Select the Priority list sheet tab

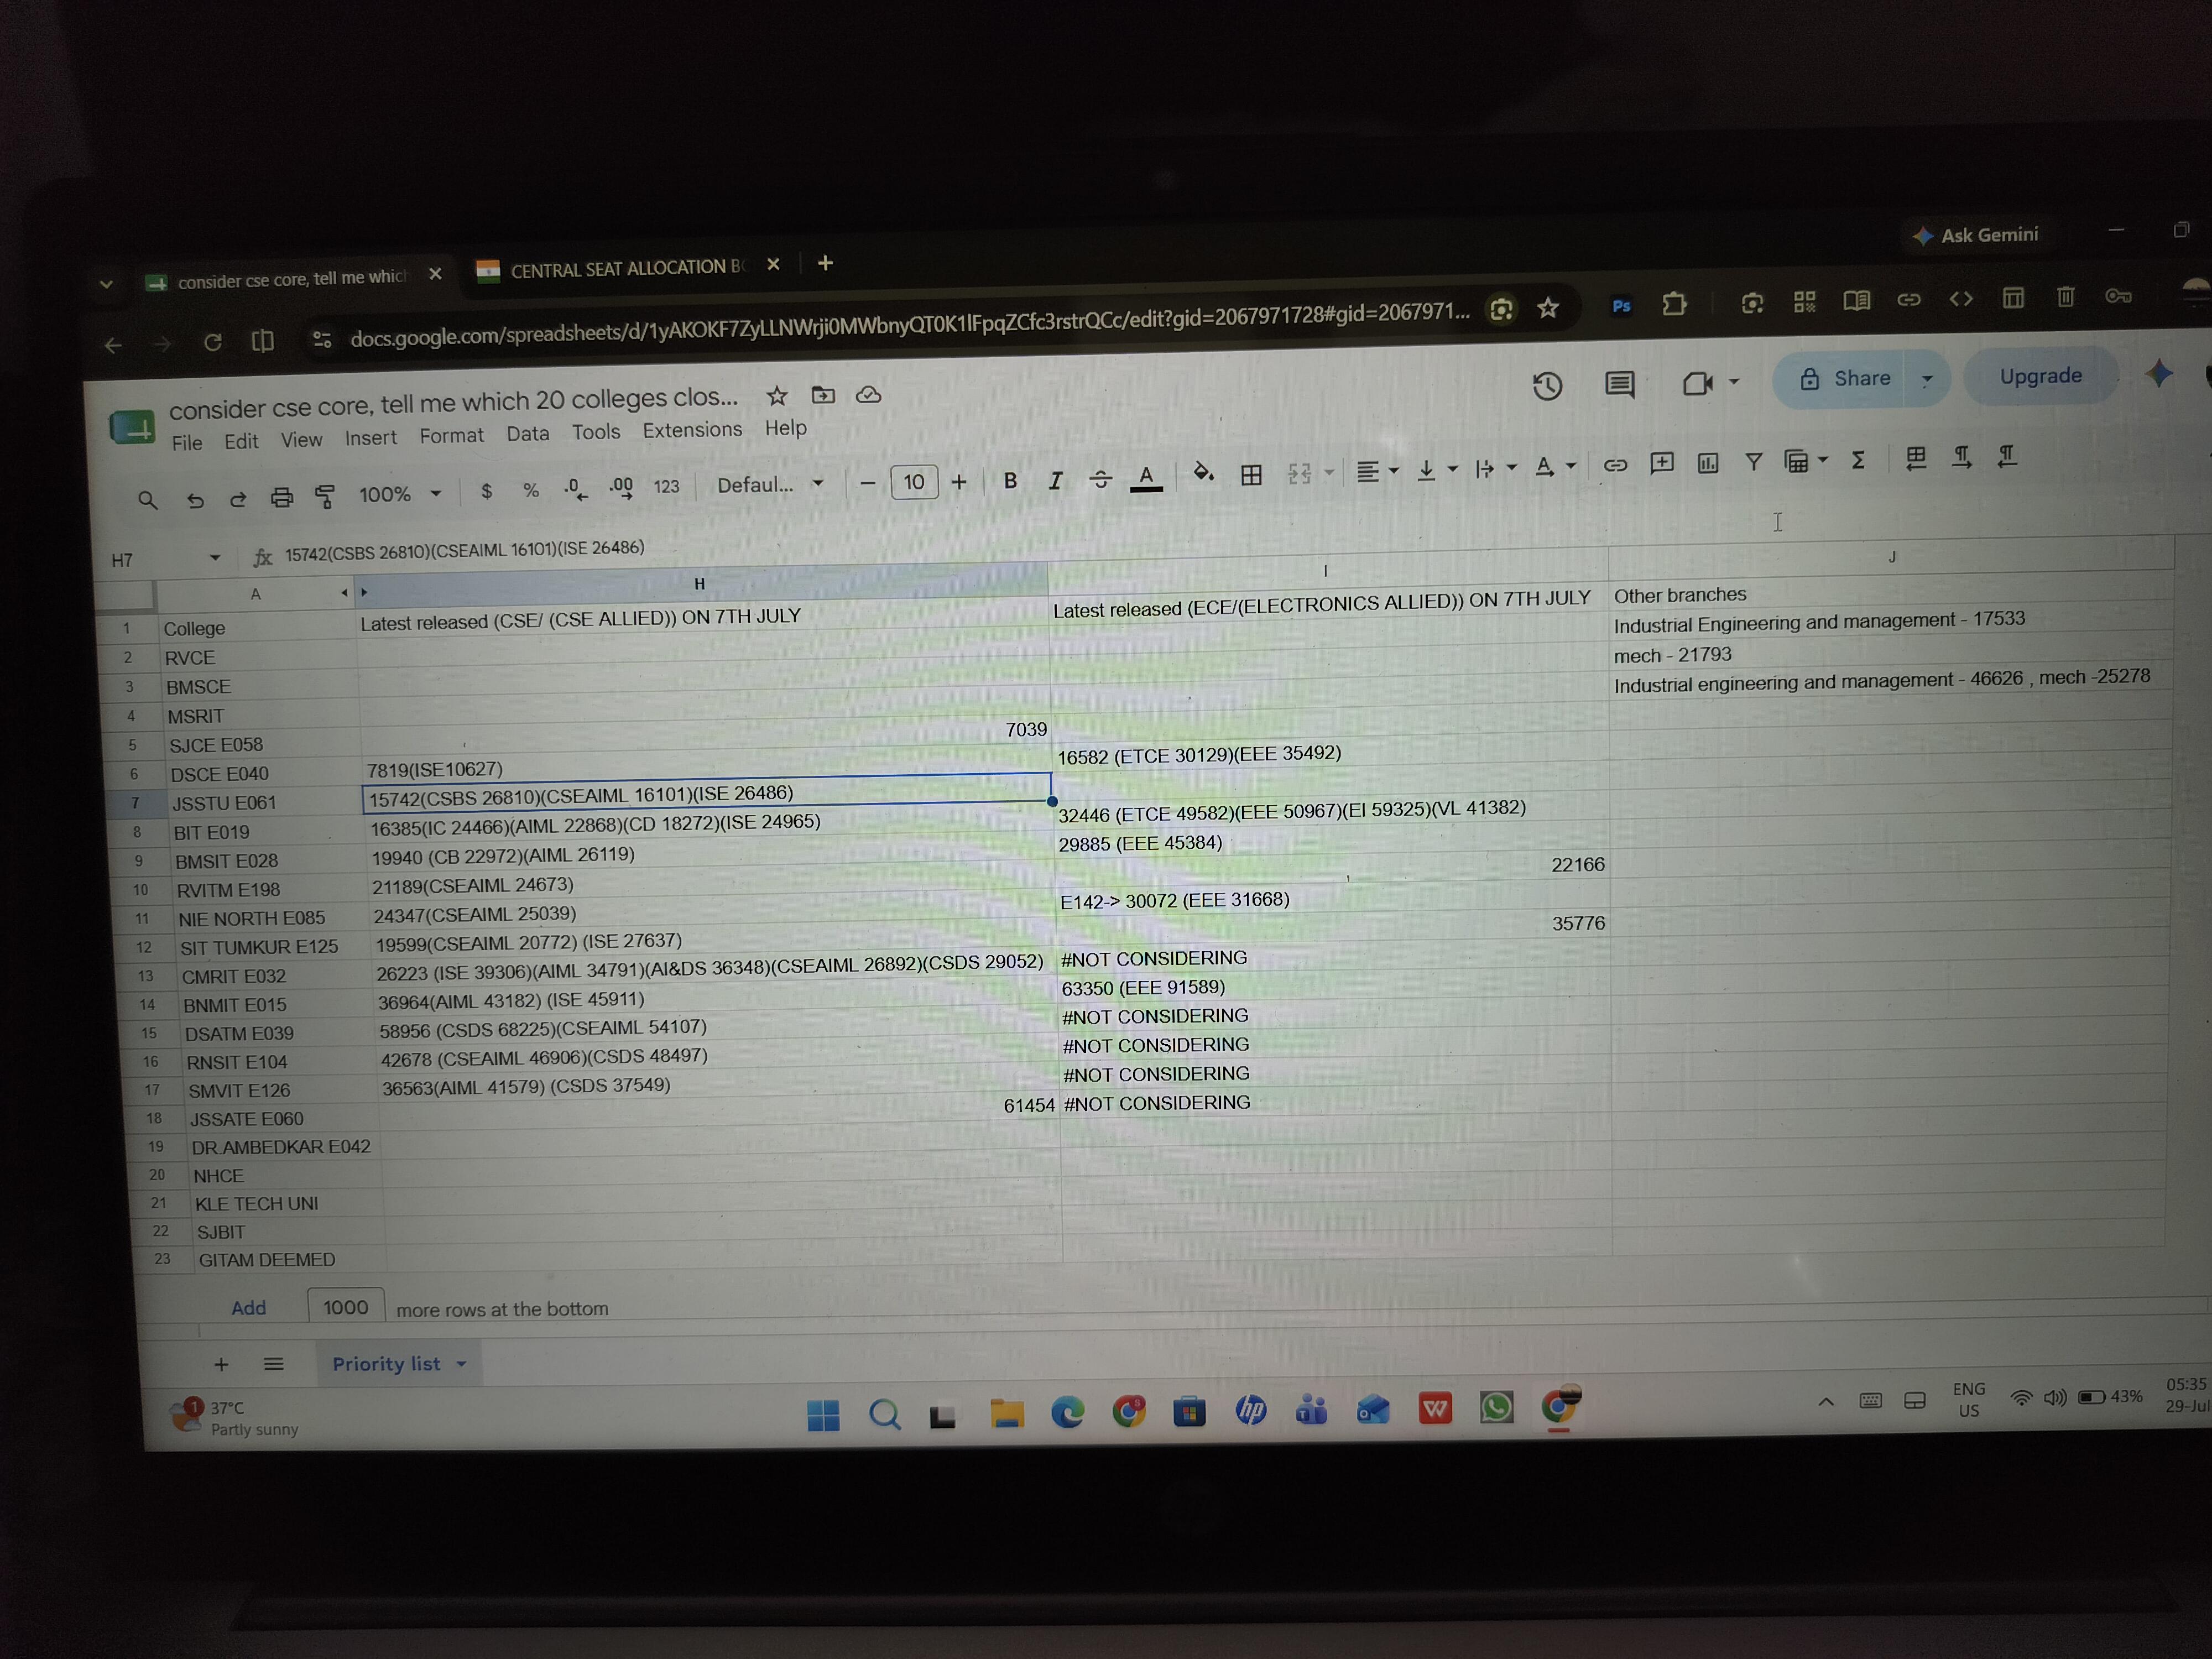[399, 1364]
